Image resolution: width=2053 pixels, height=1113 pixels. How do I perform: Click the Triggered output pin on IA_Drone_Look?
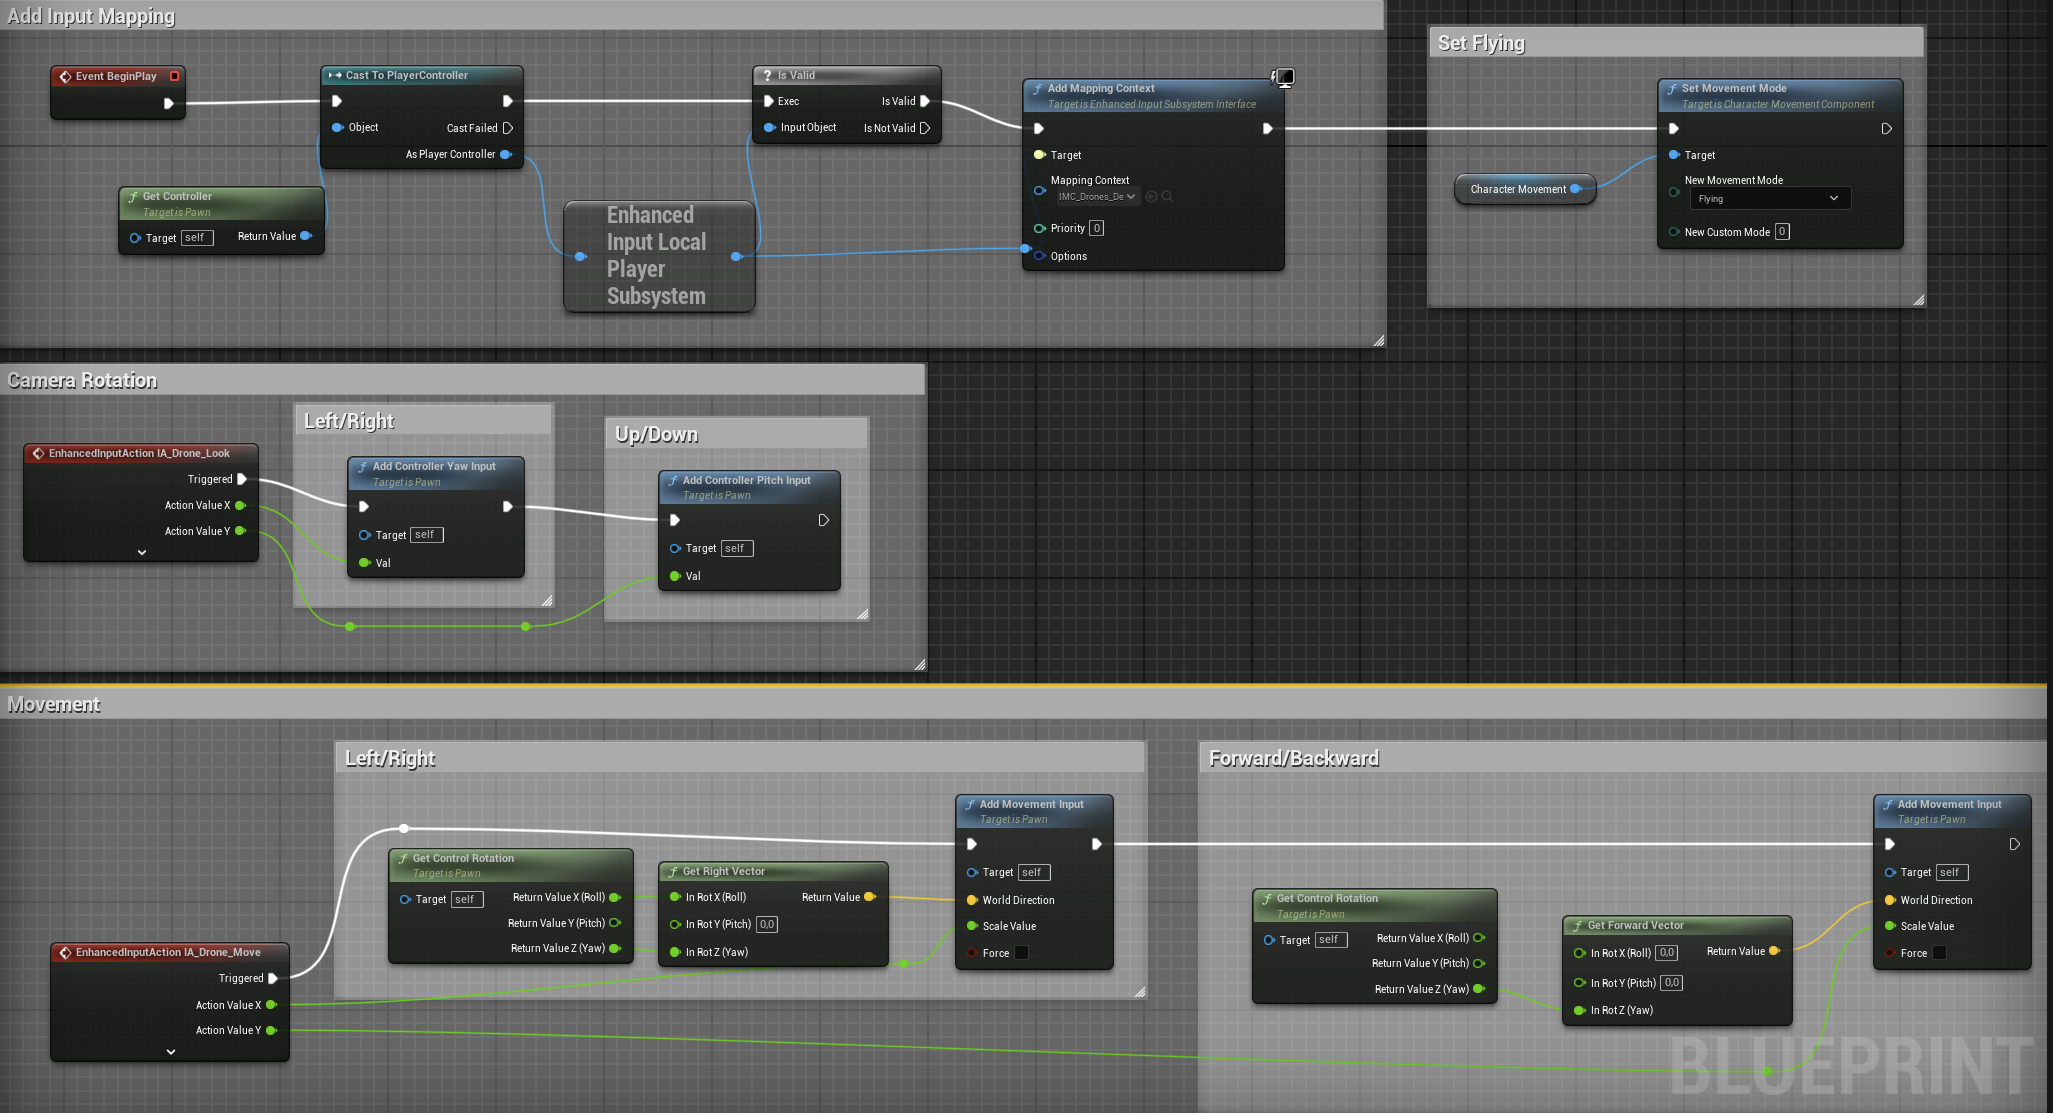[242, 479]
